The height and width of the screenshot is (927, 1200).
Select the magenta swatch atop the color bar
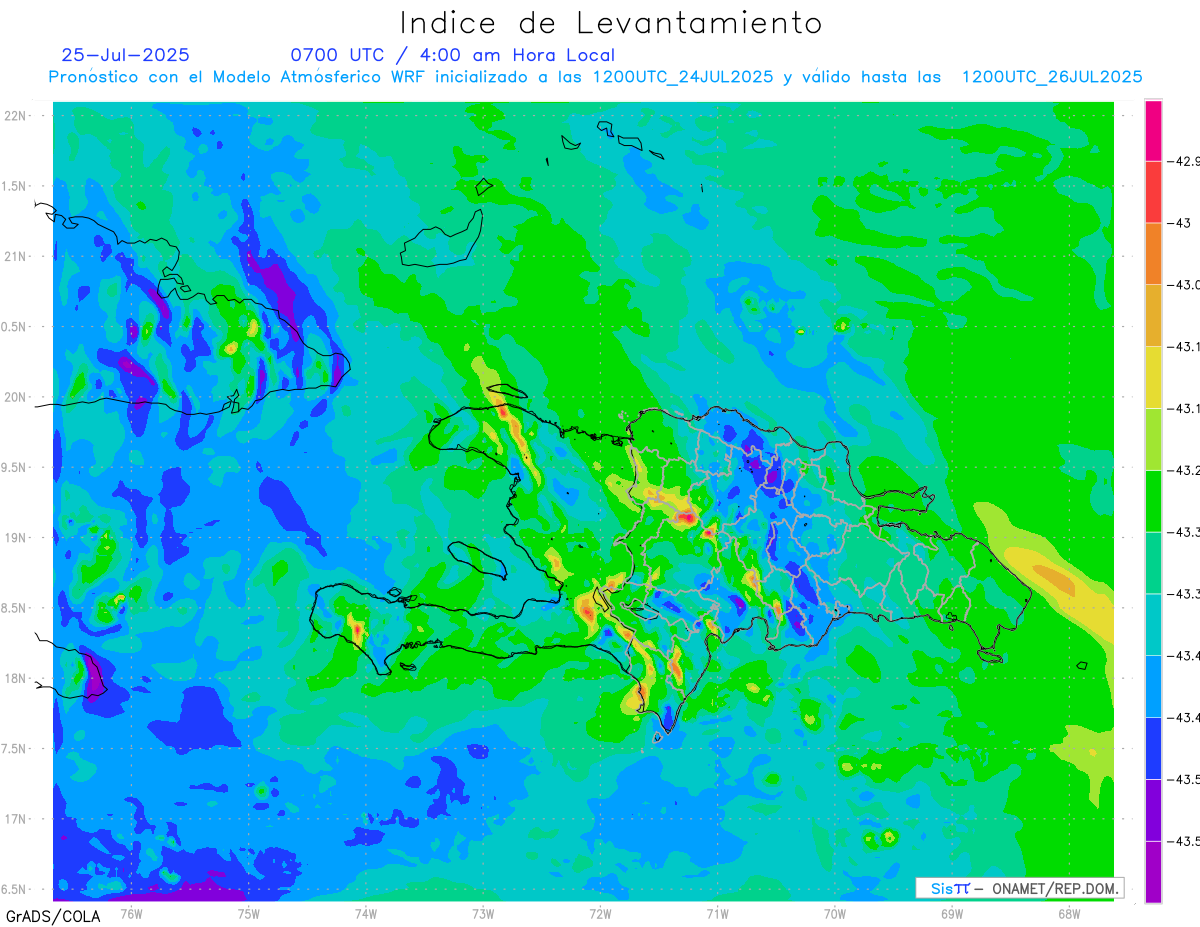[x=1154, y=130]
